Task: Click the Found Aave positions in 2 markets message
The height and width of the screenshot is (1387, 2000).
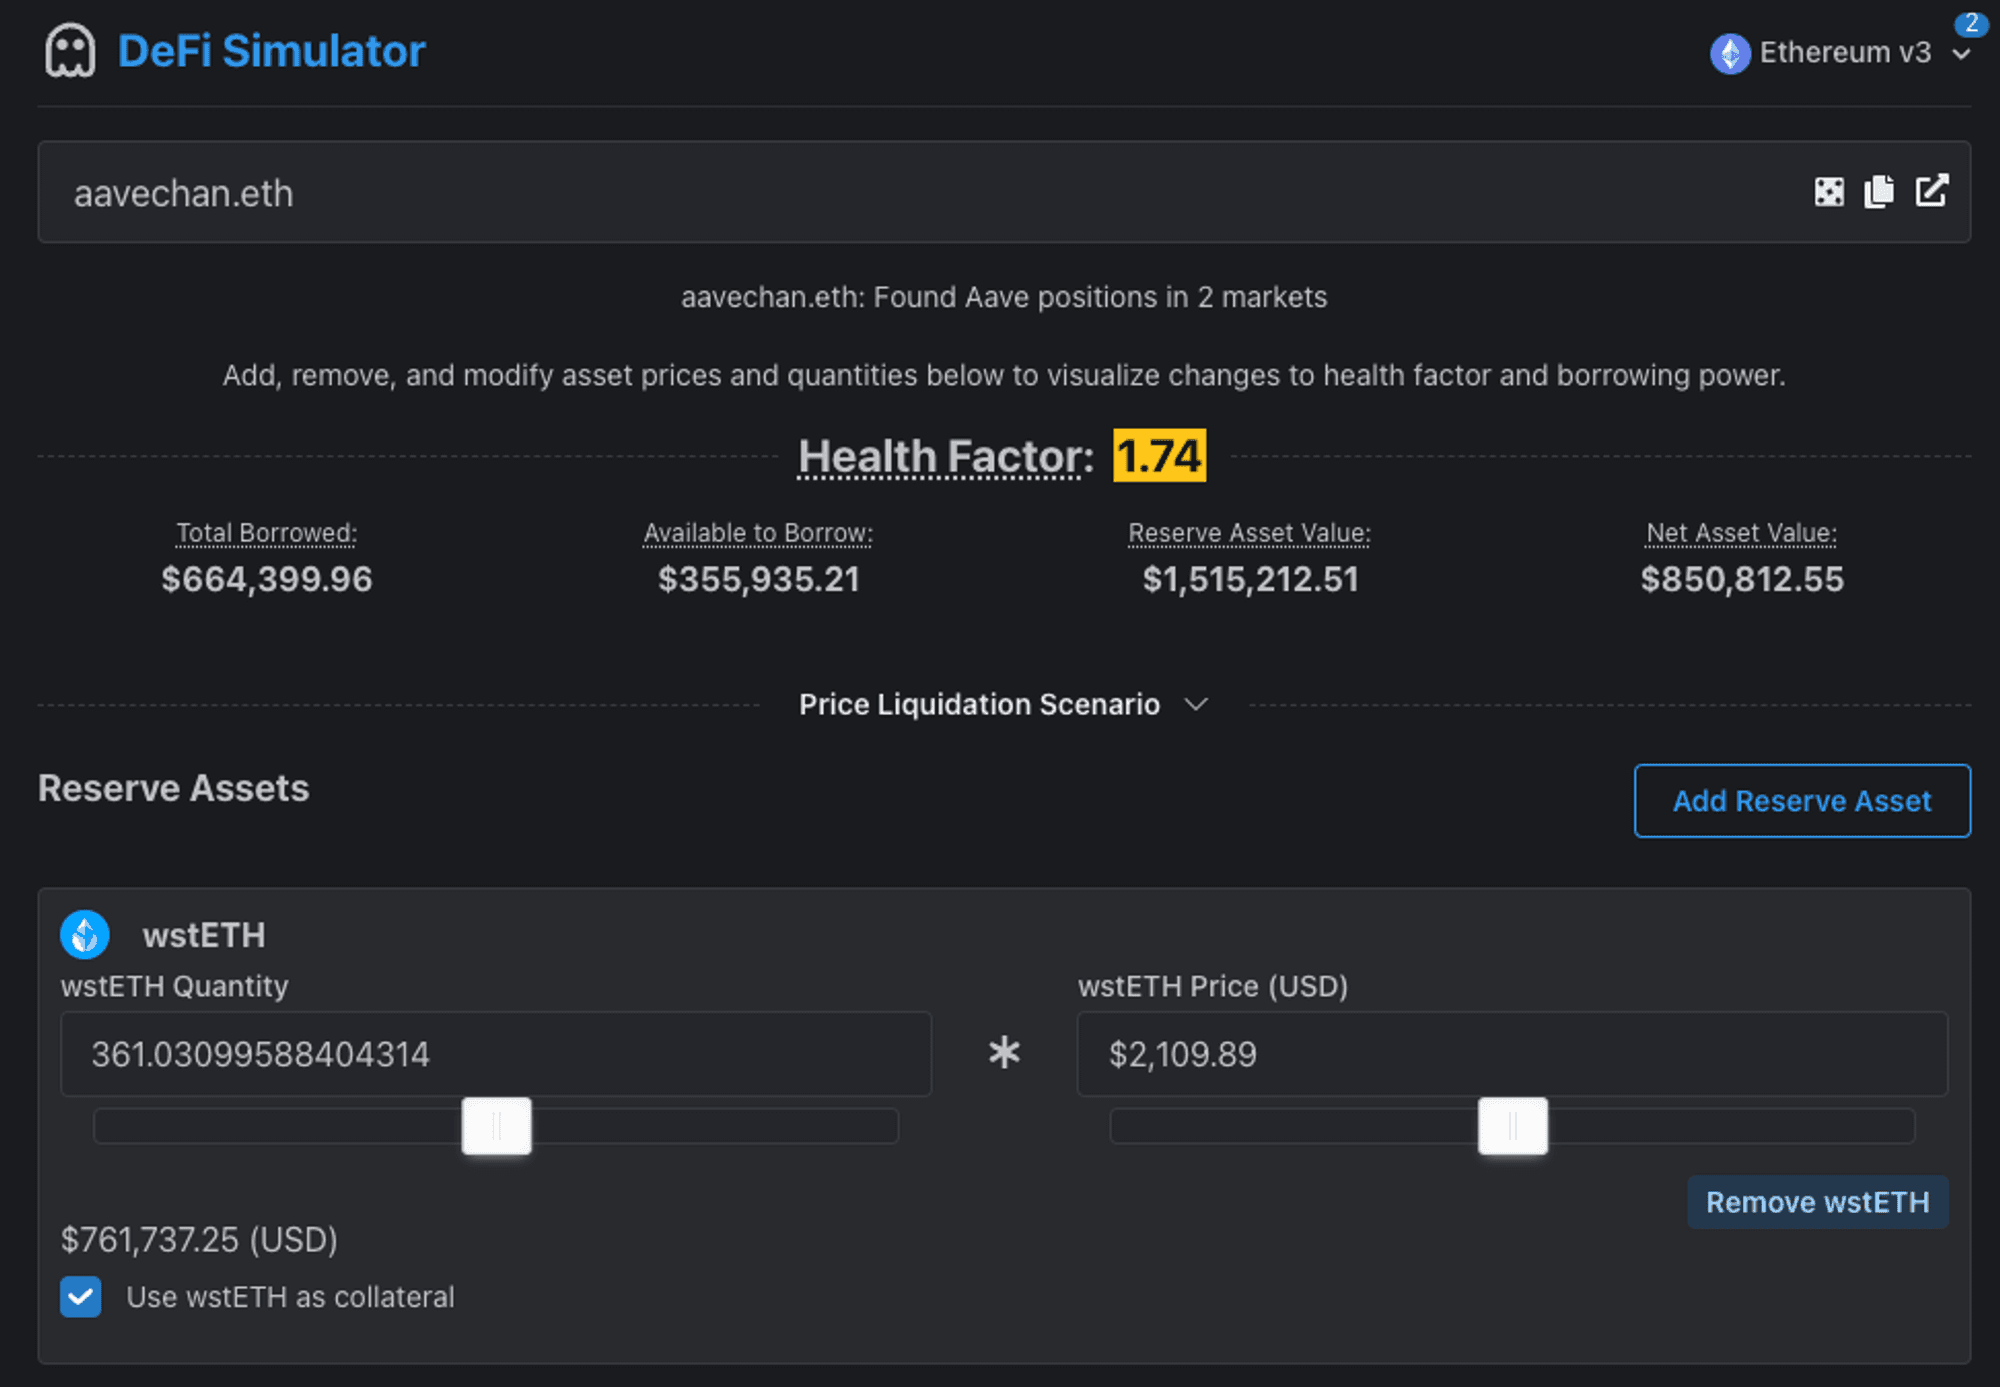Action: point(1004,297)
